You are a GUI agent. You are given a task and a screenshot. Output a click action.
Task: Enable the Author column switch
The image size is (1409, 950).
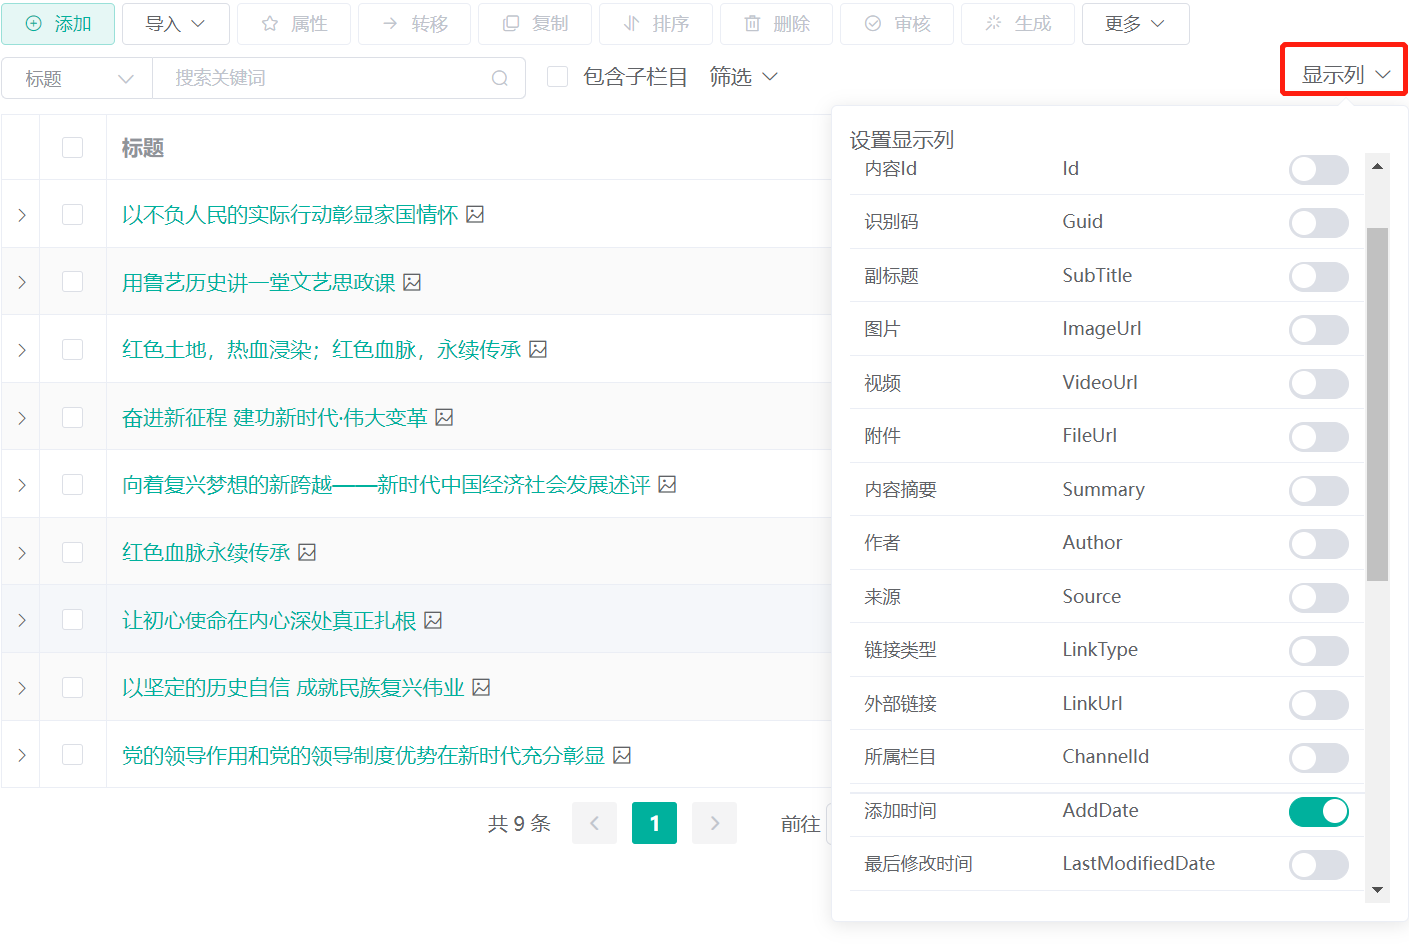(1318, 543)
